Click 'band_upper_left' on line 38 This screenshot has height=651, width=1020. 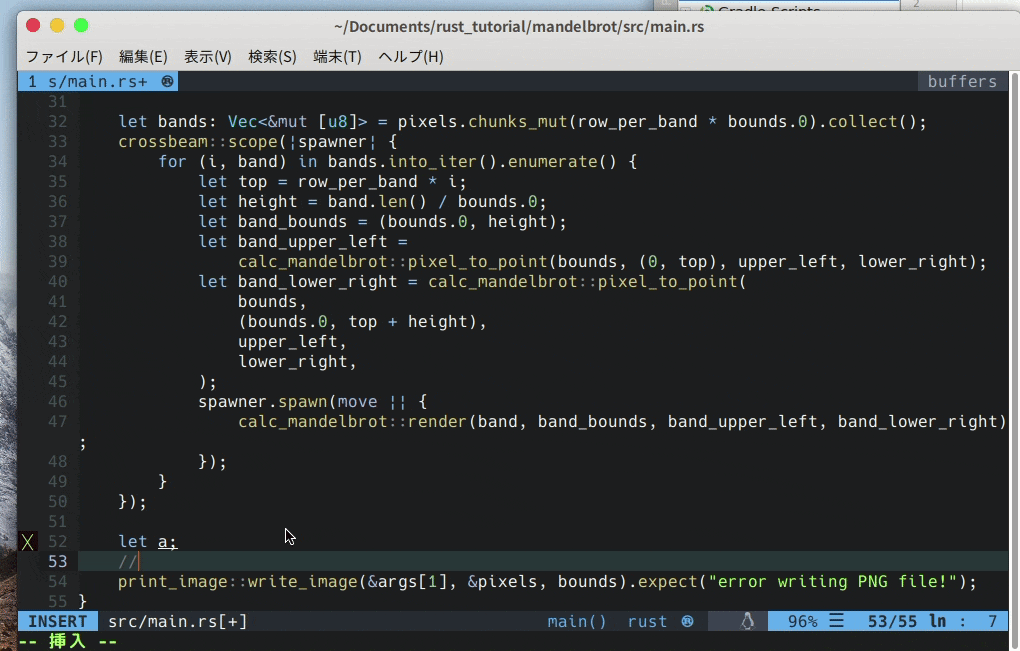[x=312, y=241]
